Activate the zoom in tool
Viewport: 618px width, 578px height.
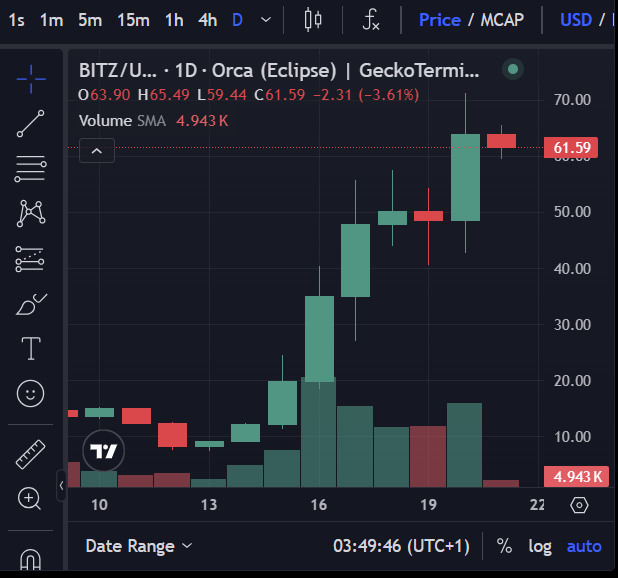30,498
